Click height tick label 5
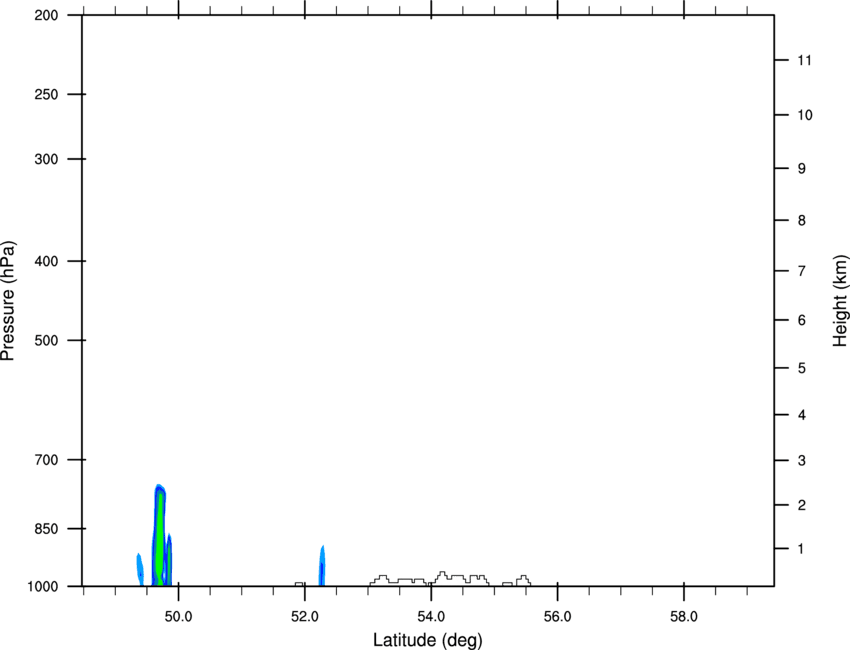Screen dimensions: 850x650 tap(802, 368)
